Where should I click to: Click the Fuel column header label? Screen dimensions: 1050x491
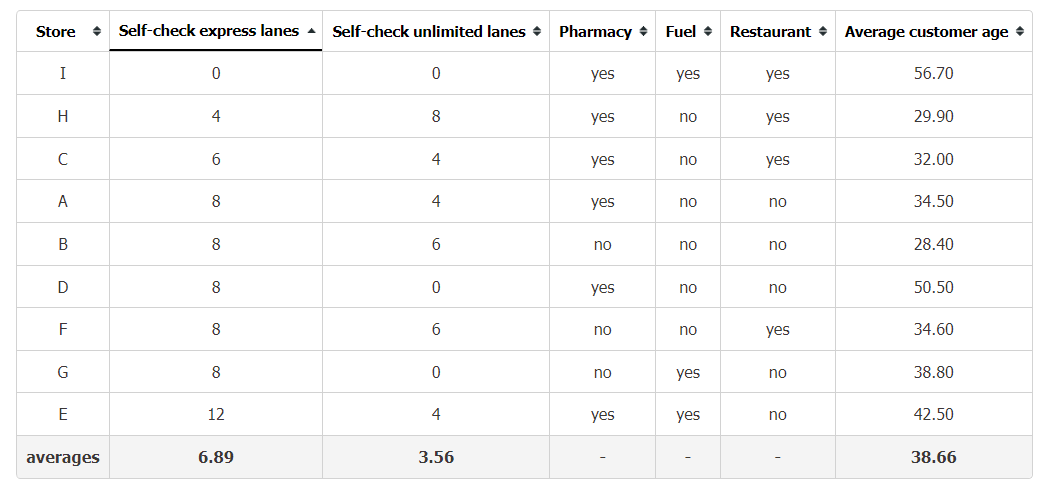681,31
